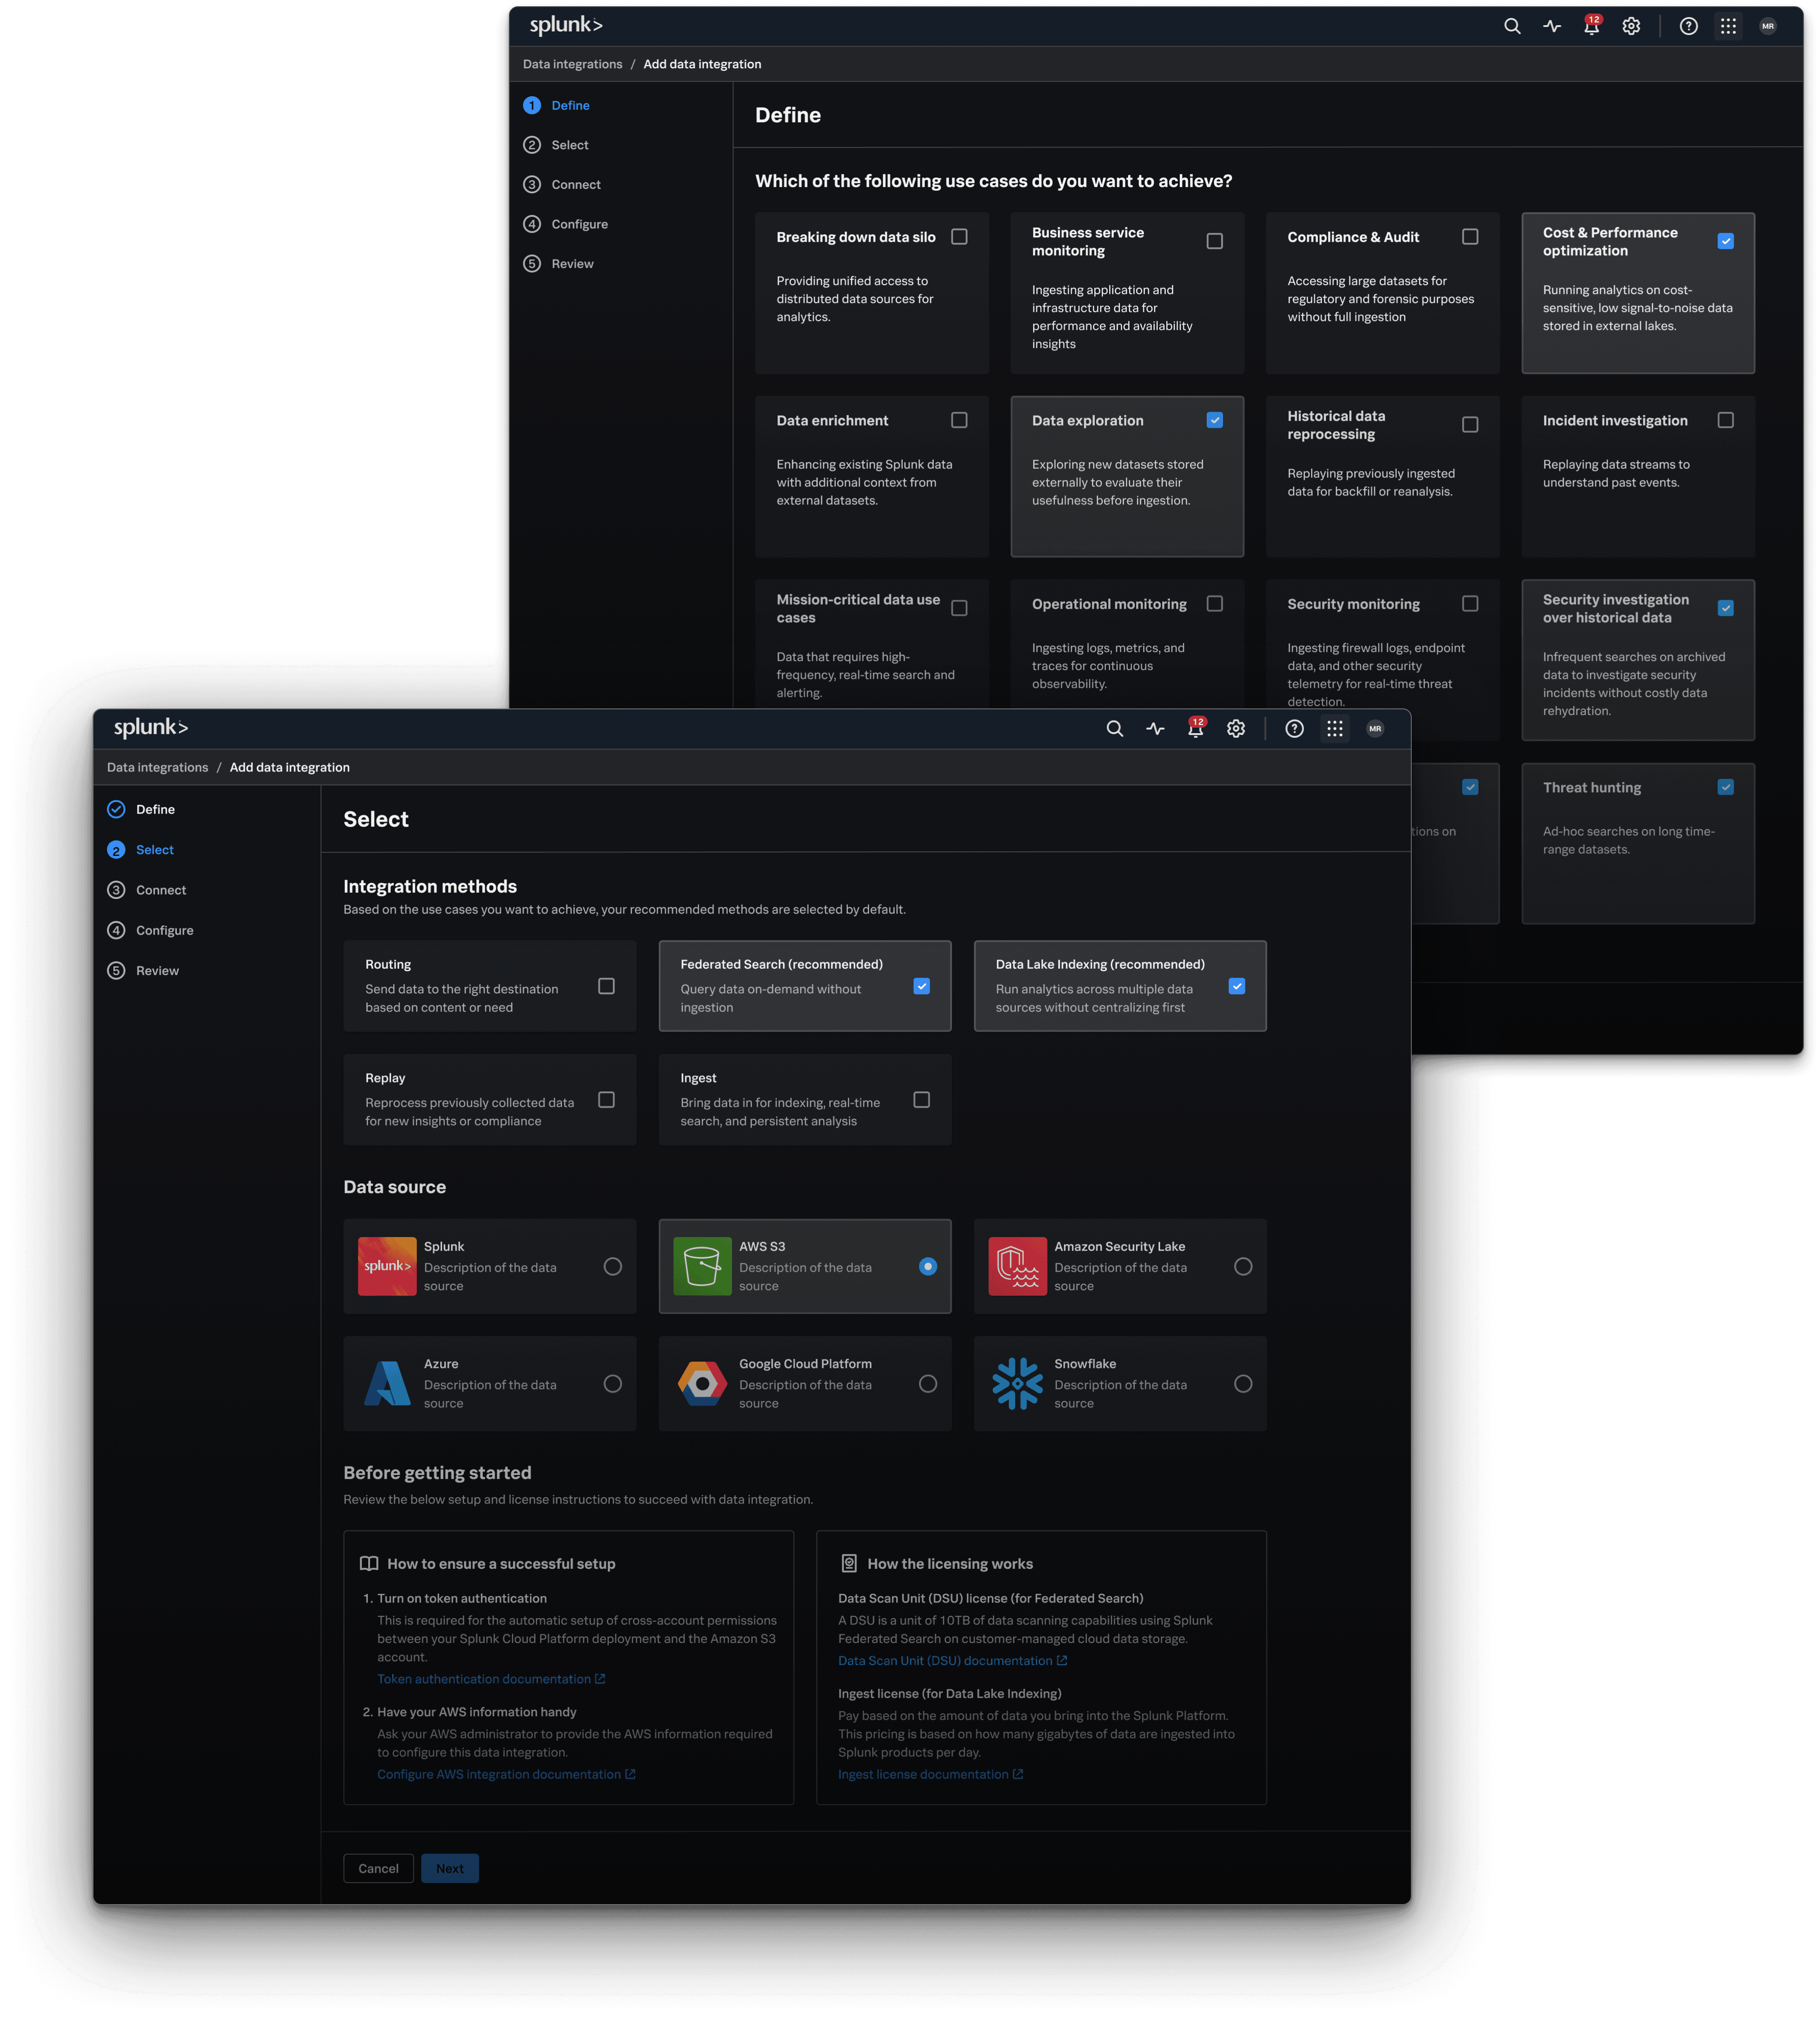Open the Configure step in front sidebar

tap(164, 930)
